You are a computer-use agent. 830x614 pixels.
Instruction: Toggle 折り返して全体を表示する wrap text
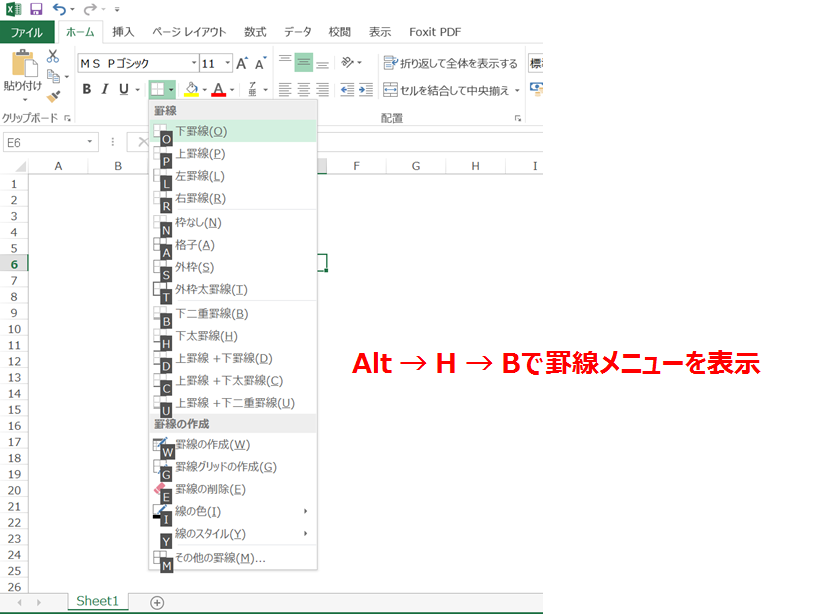click(450, 63)
